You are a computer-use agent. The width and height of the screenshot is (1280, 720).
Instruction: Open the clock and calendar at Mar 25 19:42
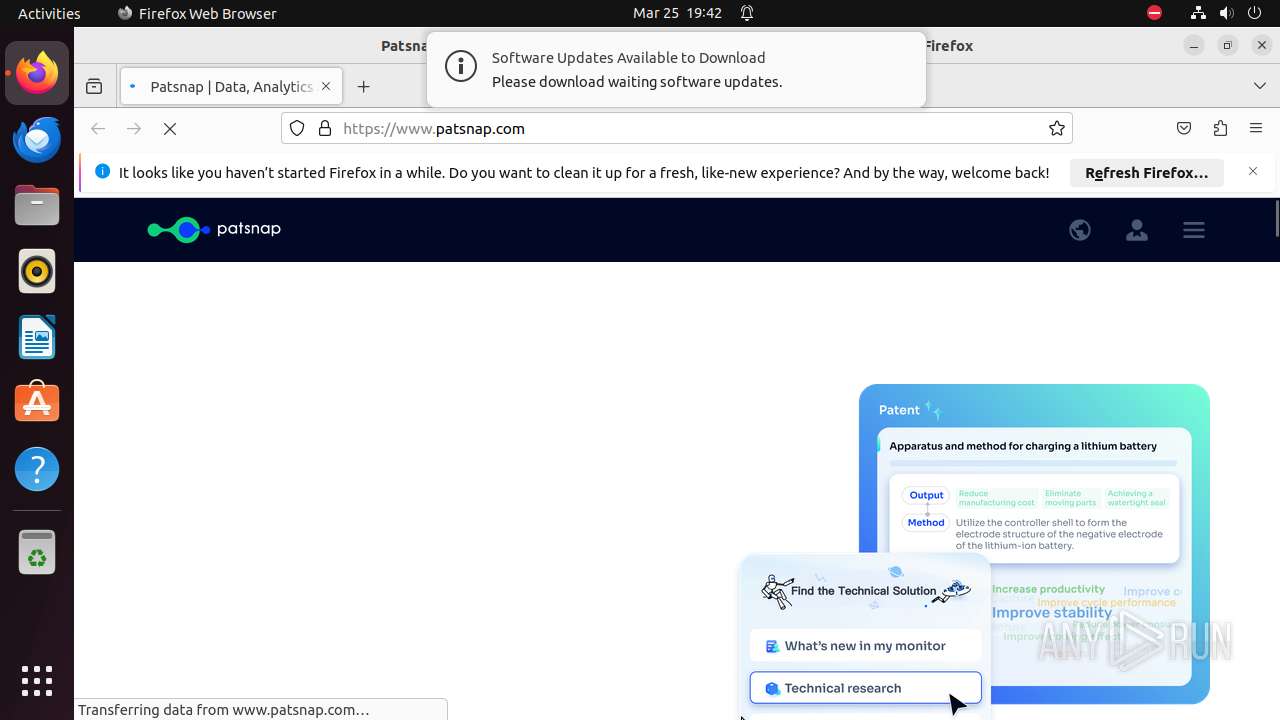coord(677,13)
